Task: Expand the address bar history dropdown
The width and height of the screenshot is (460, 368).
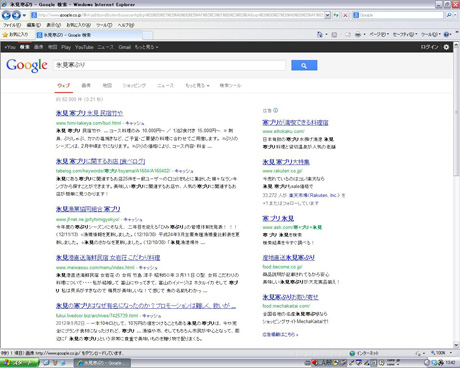Action: pyautogui.click(x=327, y=15)
